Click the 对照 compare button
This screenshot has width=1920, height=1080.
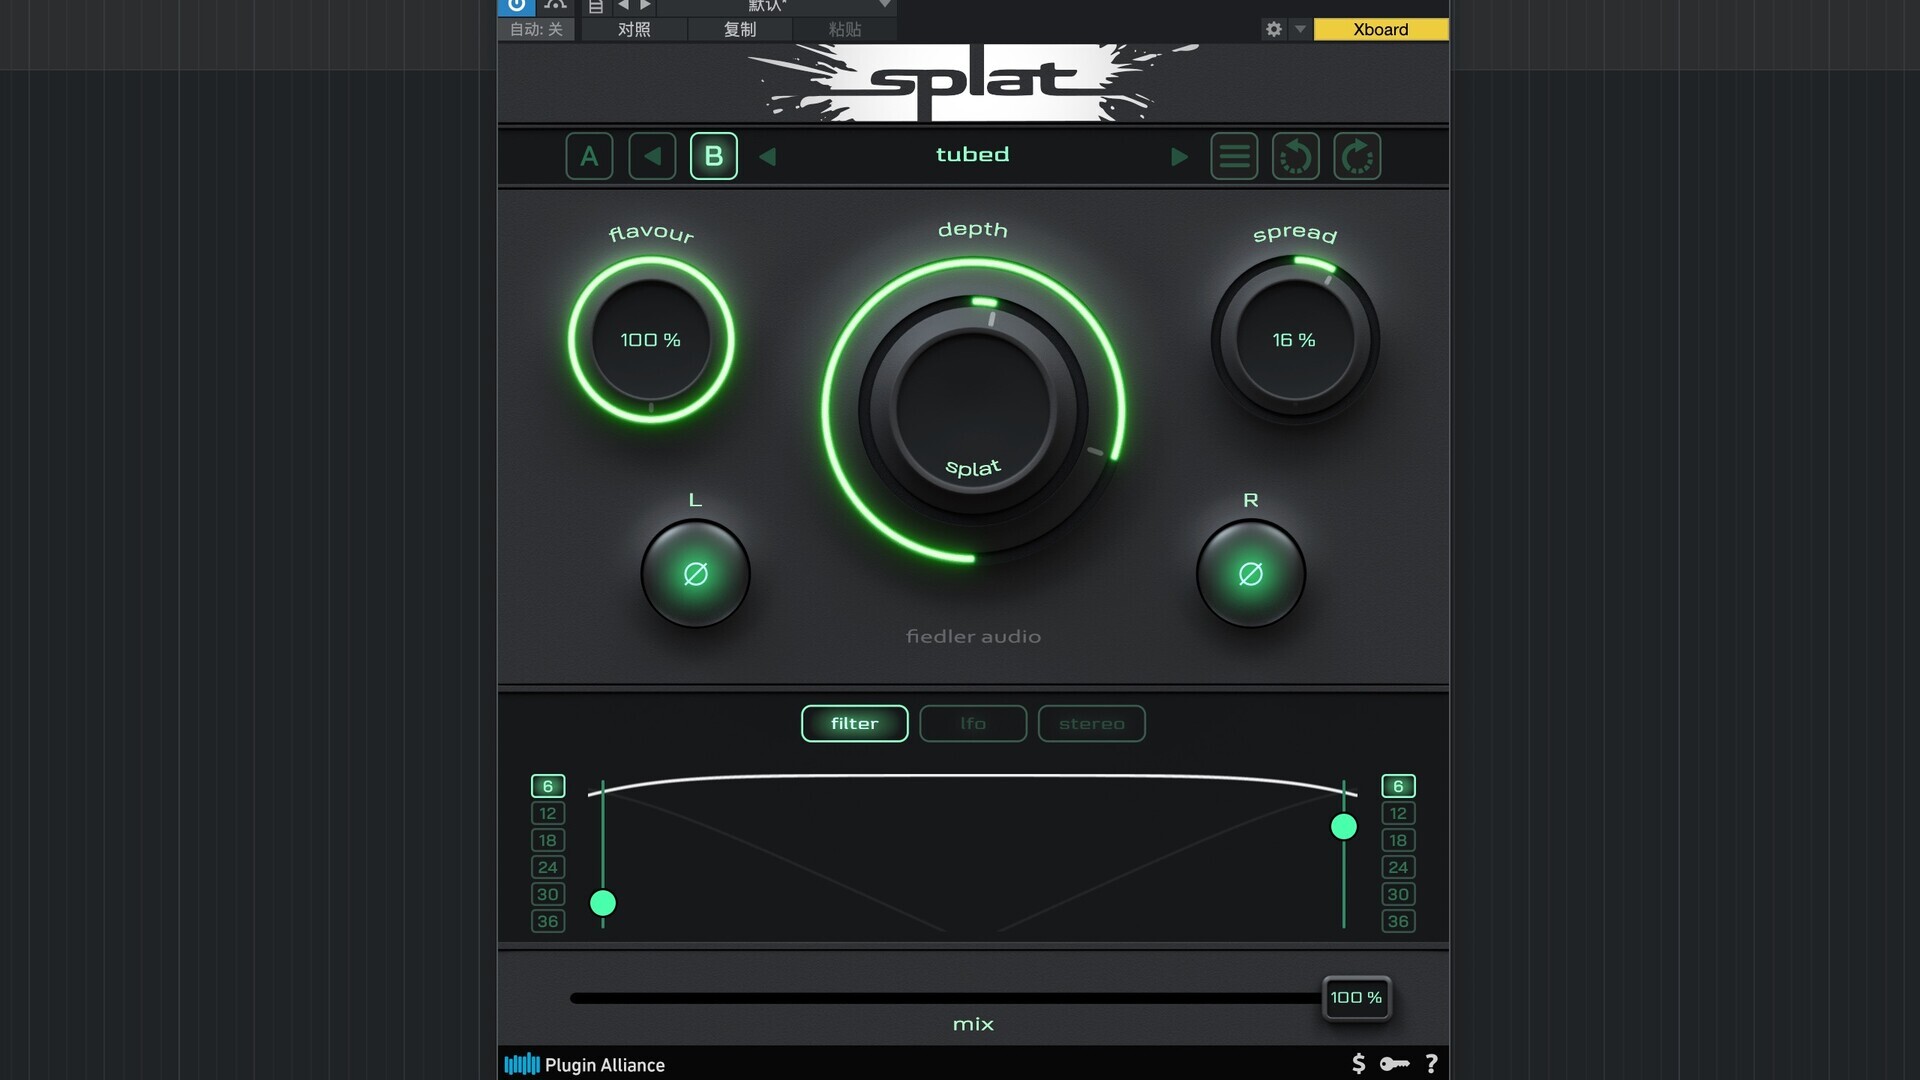coord(634,29)
